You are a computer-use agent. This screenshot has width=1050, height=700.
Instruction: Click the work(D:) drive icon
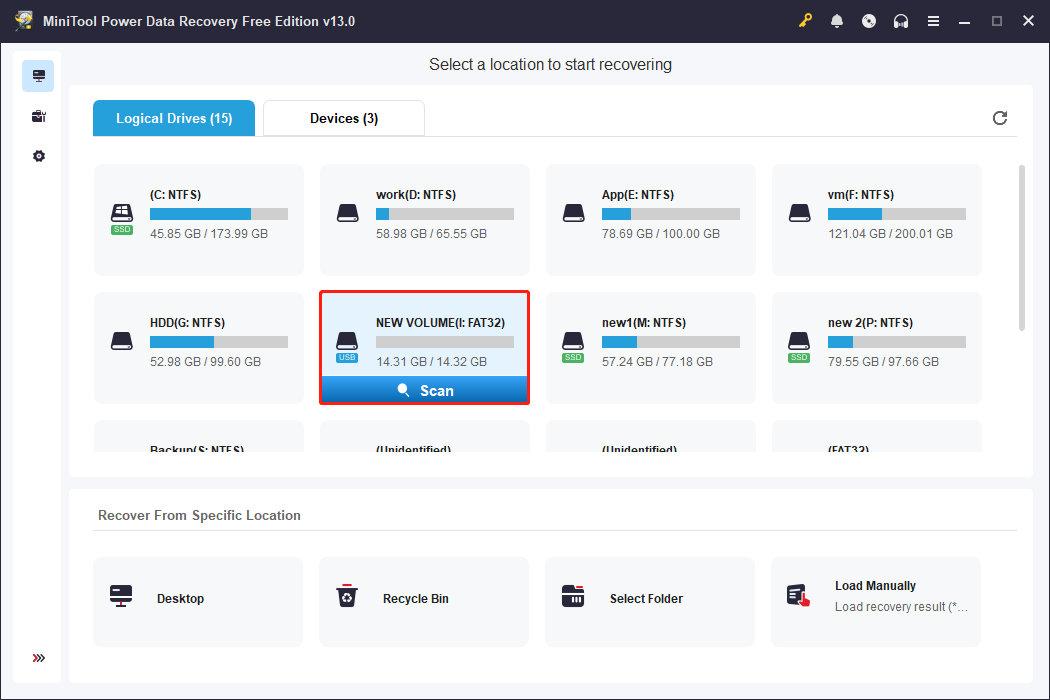point(348,213)
